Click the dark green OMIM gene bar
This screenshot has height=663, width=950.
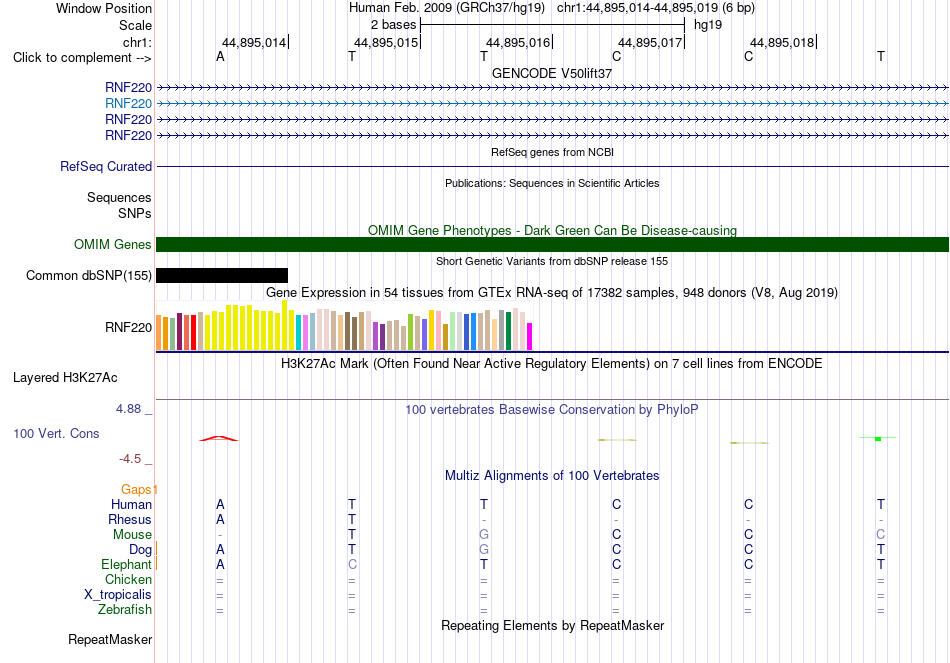[552, 244]
